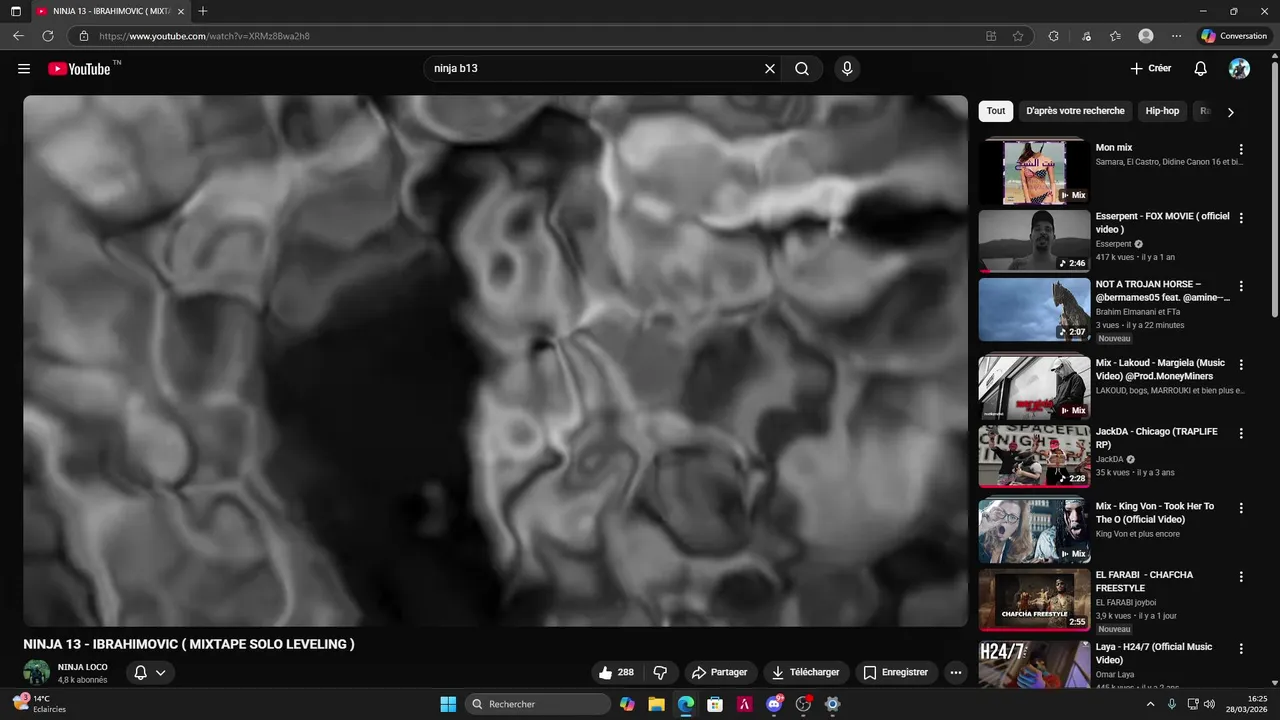Open options for EL FARABI CHAFCHA FREESTYLE
Screen dimensions: 1280x720
click(1241, 577)
